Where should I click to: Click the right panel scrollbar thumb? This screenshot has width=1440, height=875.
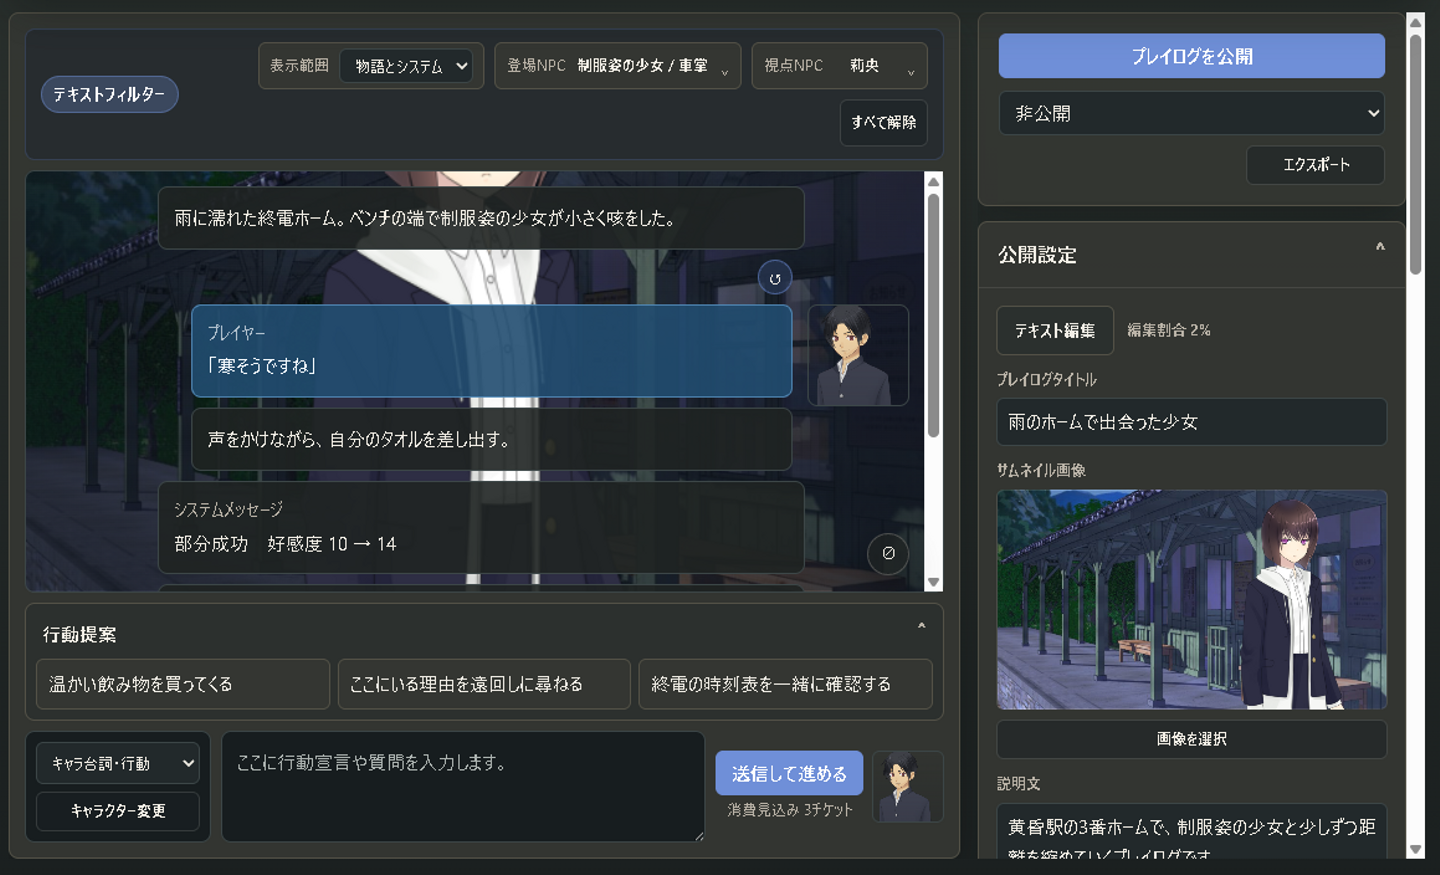pos(1415,154)
